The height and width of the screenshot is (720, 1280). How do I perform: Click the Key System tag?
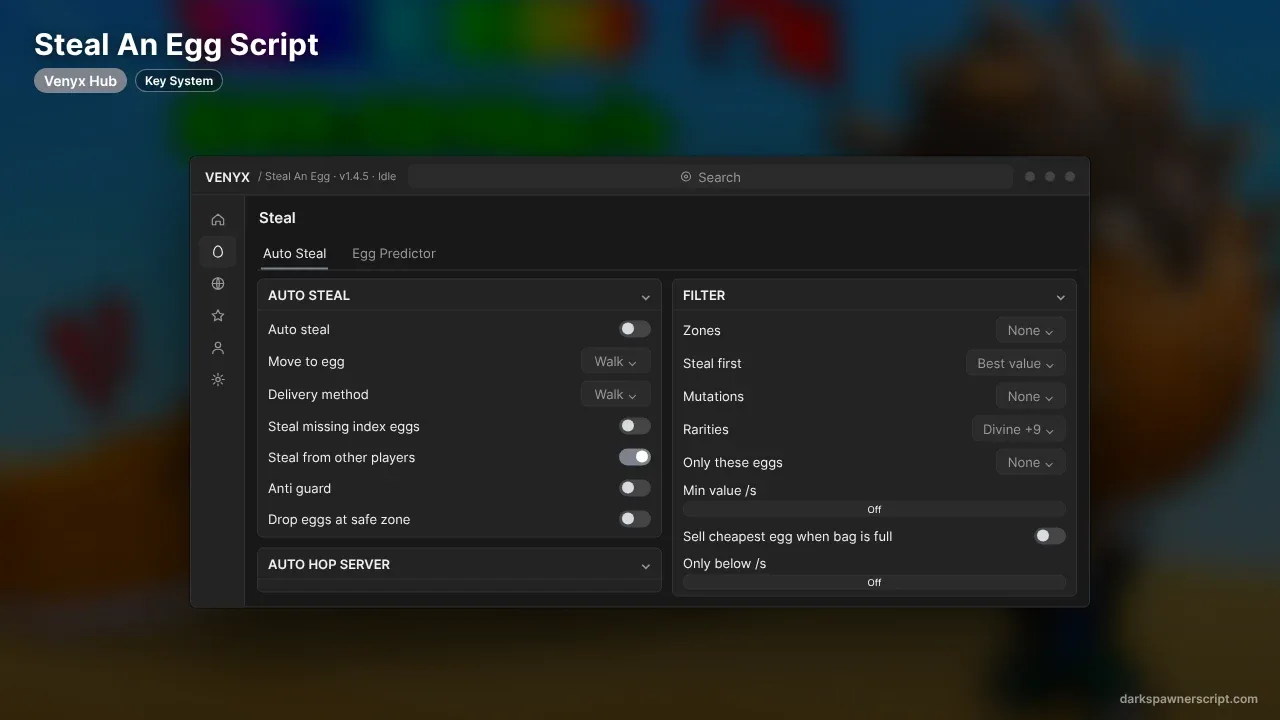click(x=179, y=81)
